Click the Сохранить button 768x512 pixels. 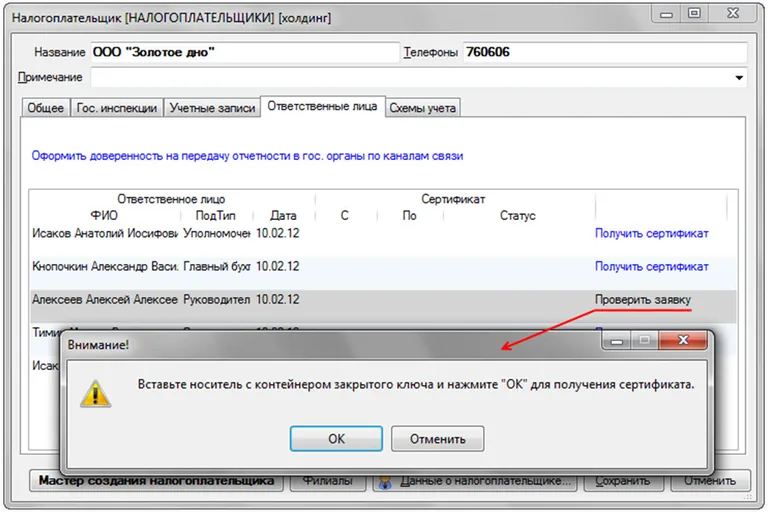coord(623,481)
